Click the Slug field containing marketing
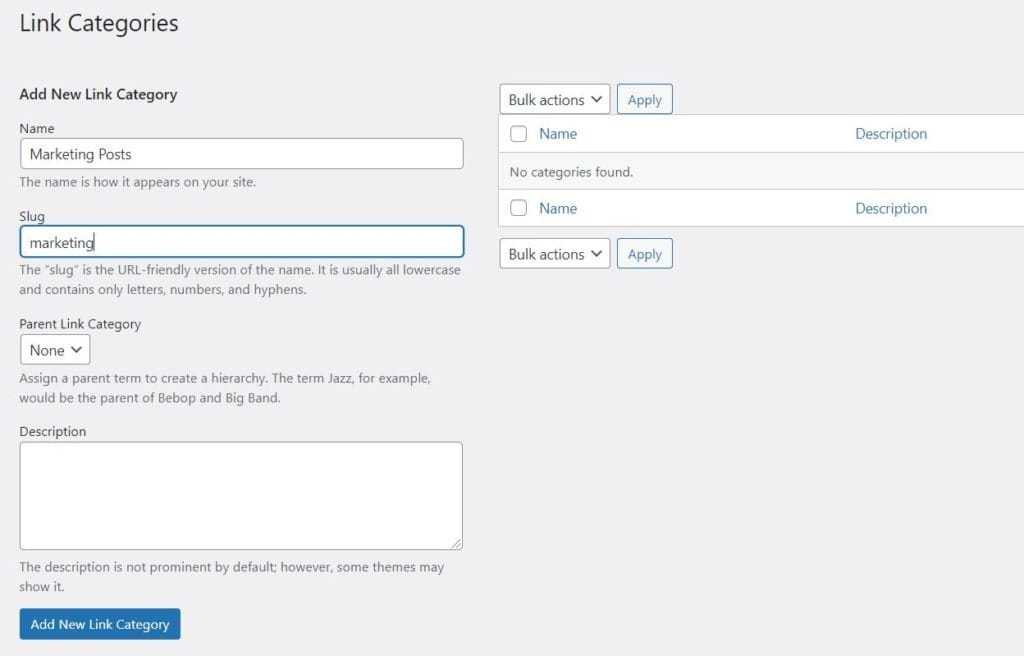Viewport: 1024px width, 656px height. [x=240, y=241]
